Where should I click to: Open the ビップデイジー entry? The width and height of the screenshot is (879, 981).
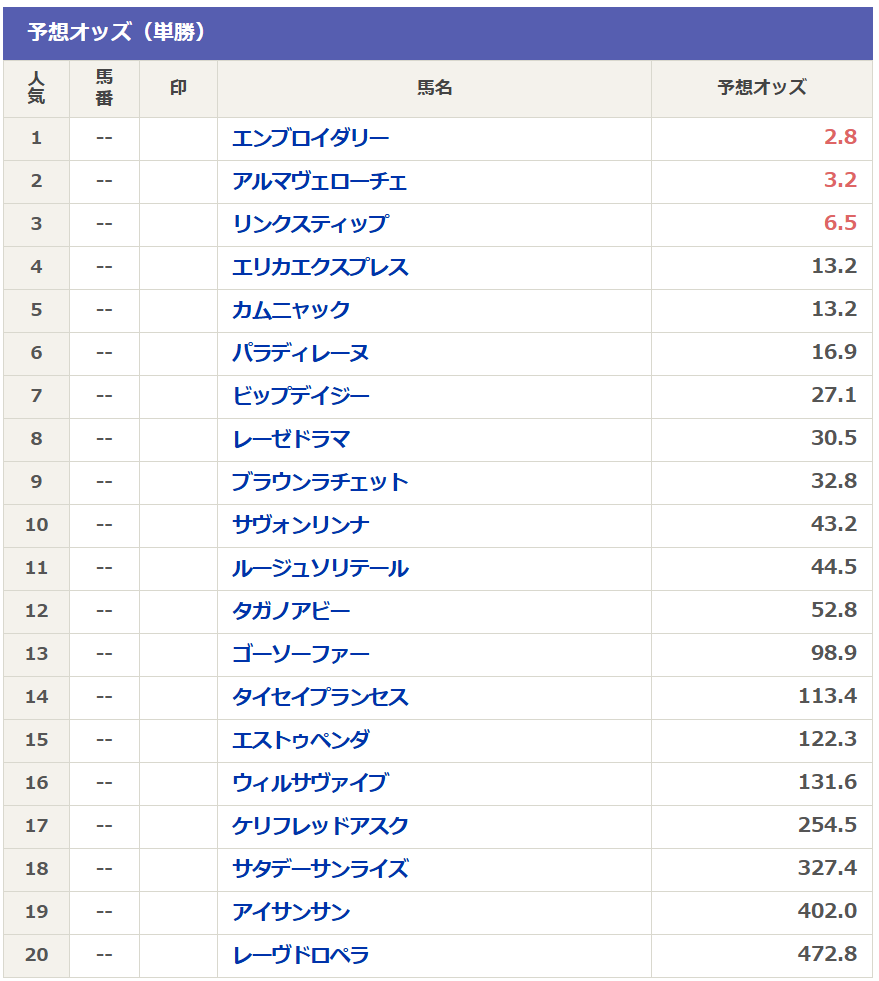tap(300, 396)
